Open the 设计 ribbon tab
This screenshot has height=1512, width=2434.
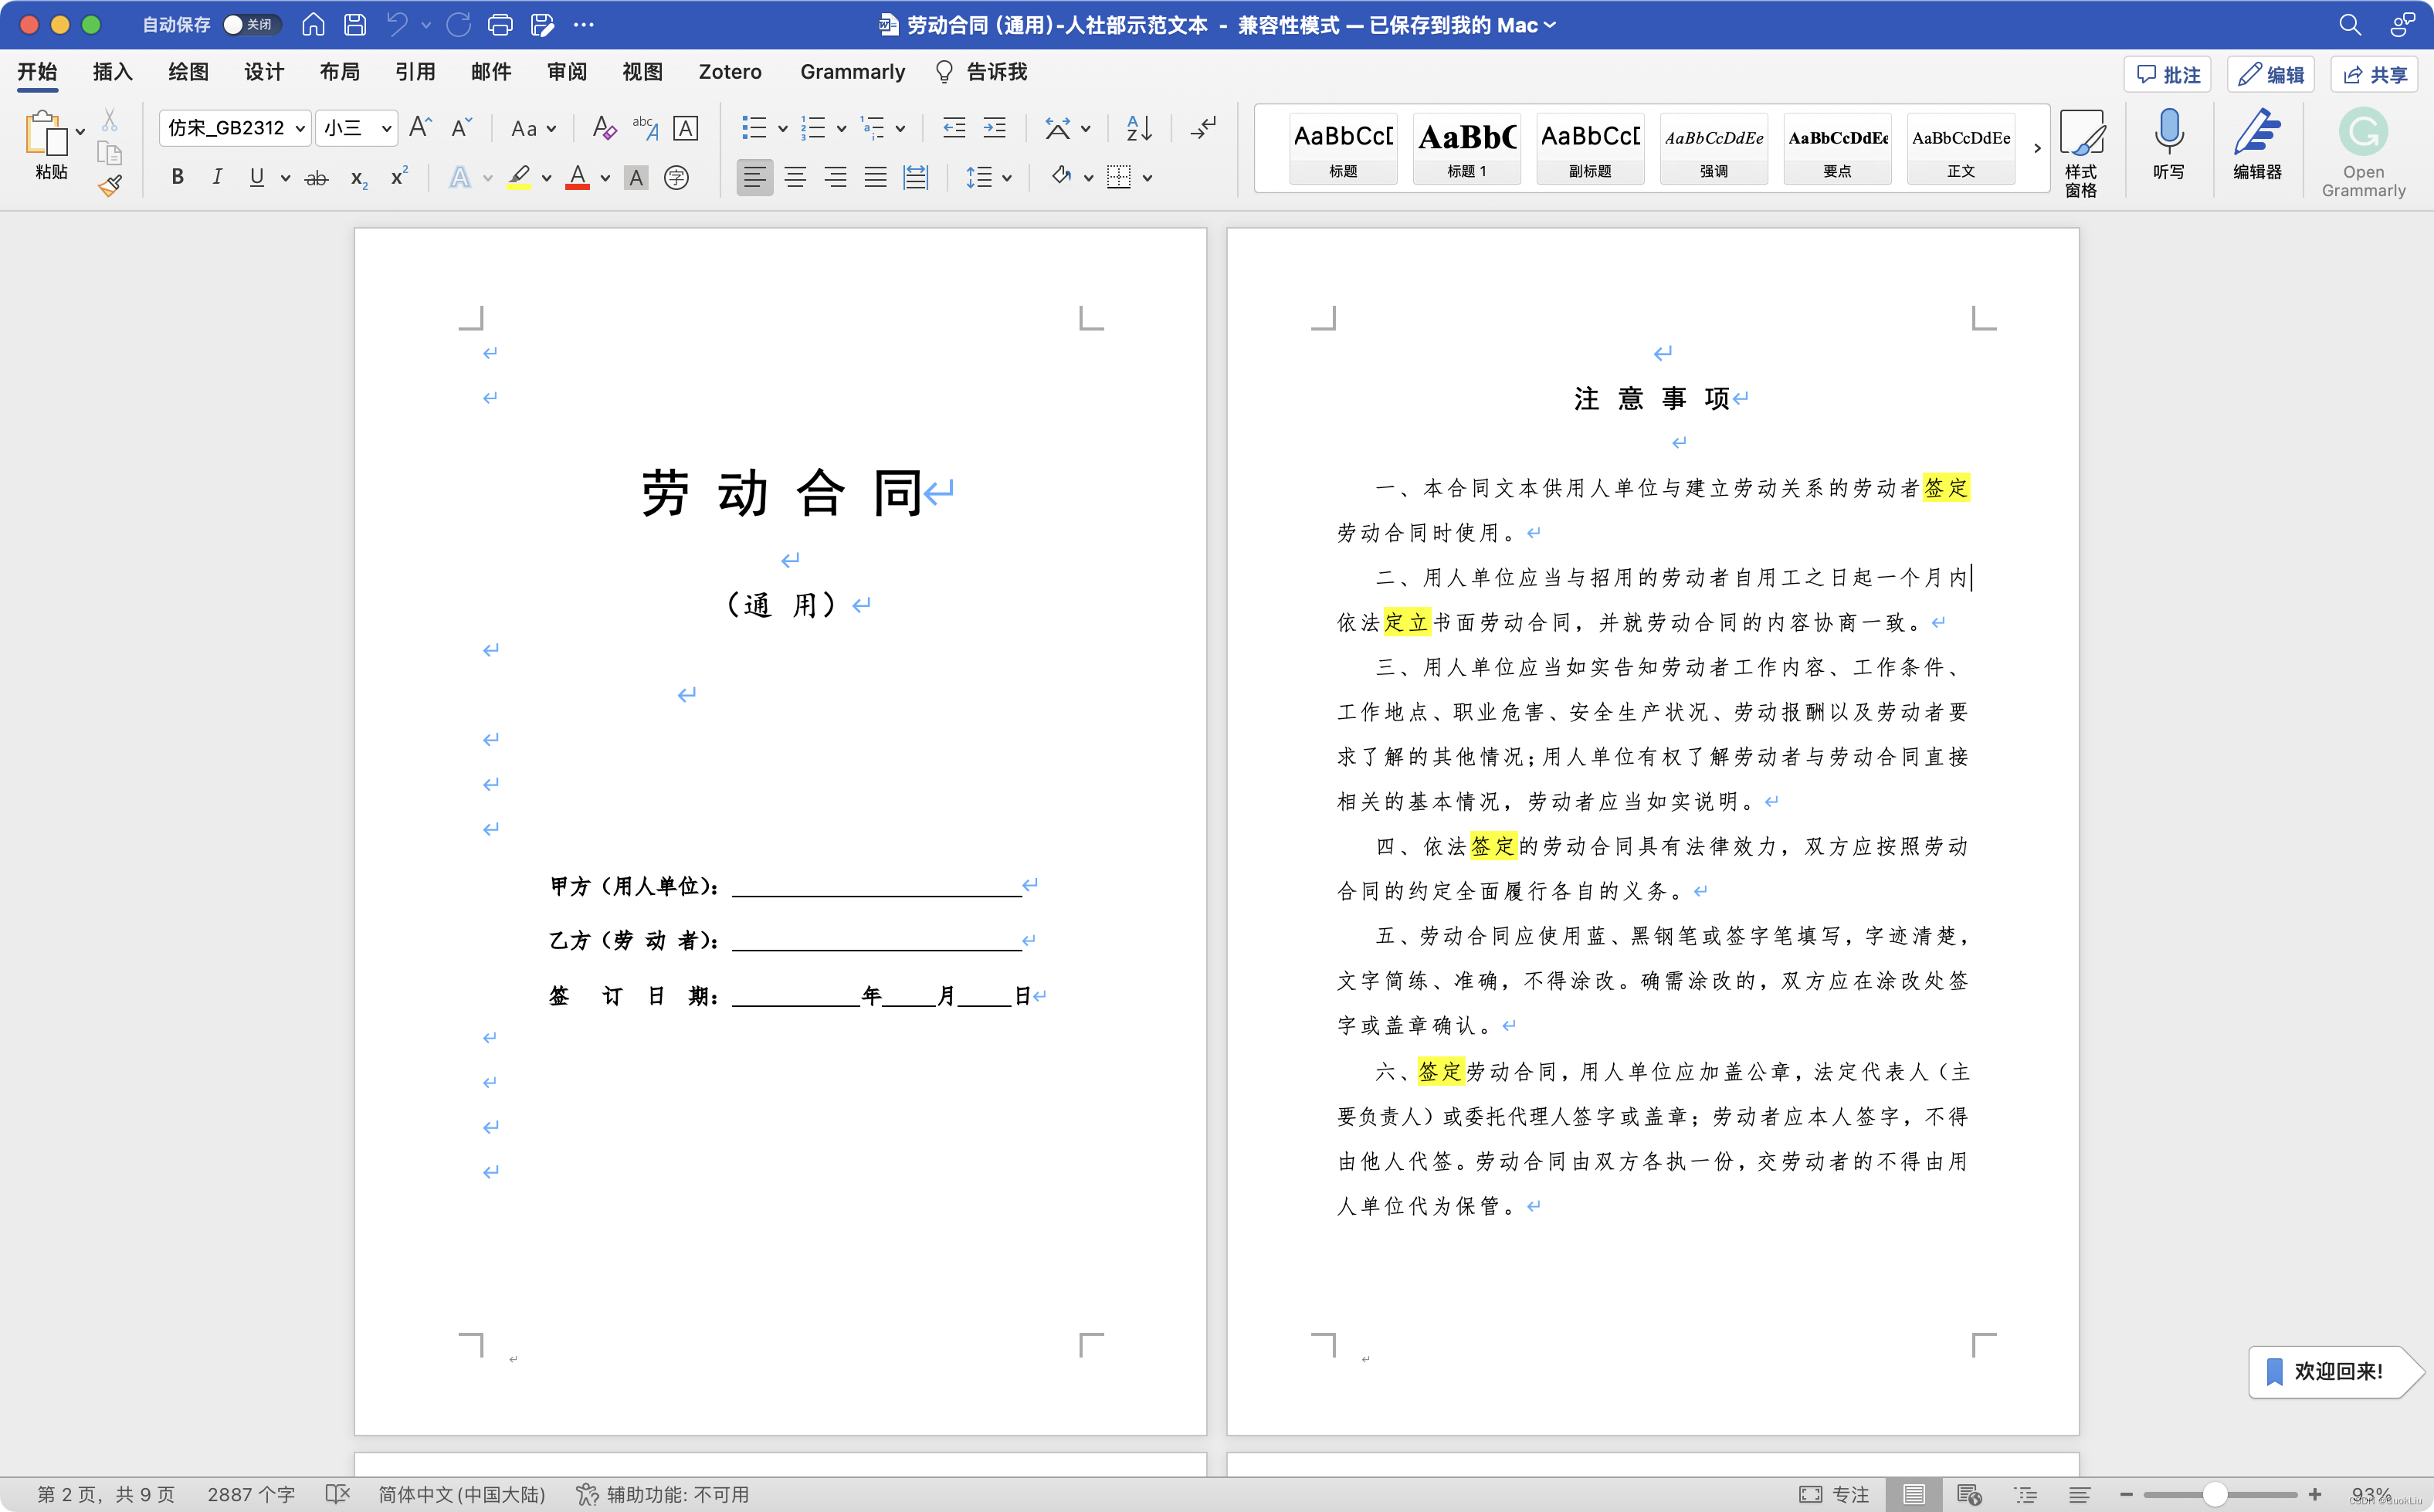pos(264,72)
